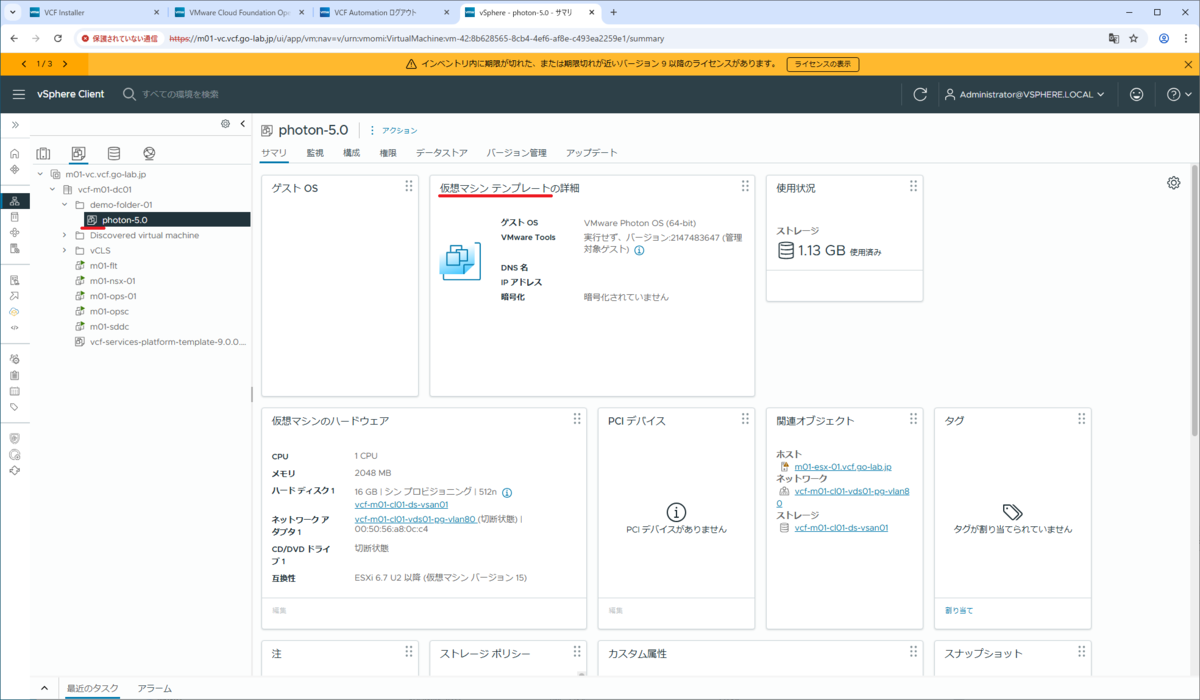Open a new browser tab
This screenshot has width=1200, height=700.
pyautogui.click(x=613, y=13)
